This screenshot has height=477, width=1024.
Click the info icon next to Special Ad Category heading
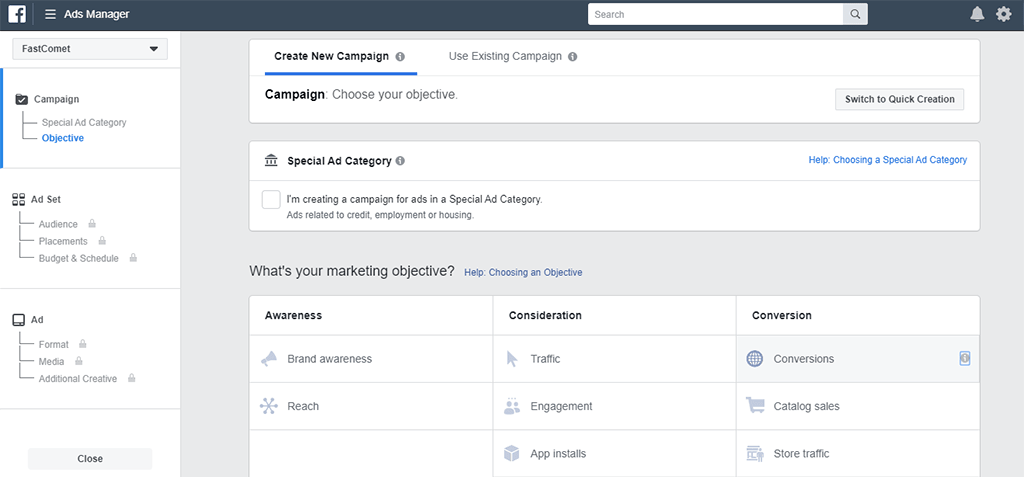400,161
